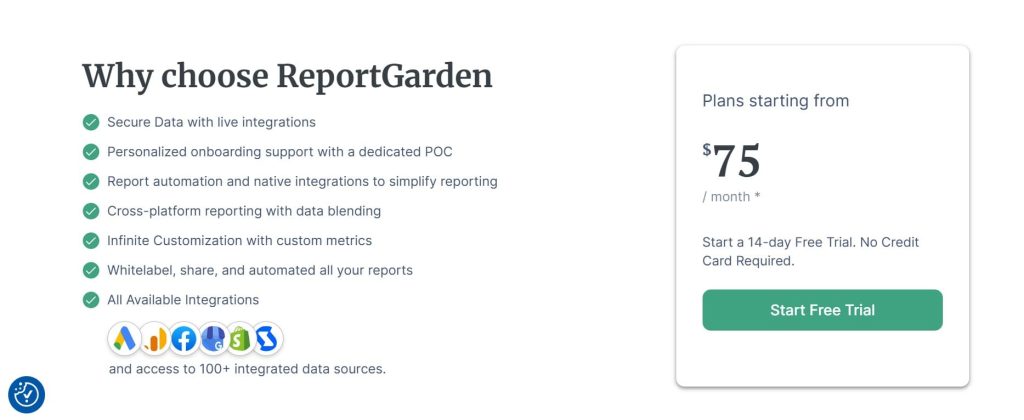Open the Google Business Profile icon
This screenshot has width=1024, height=420.
pos(213,339)
